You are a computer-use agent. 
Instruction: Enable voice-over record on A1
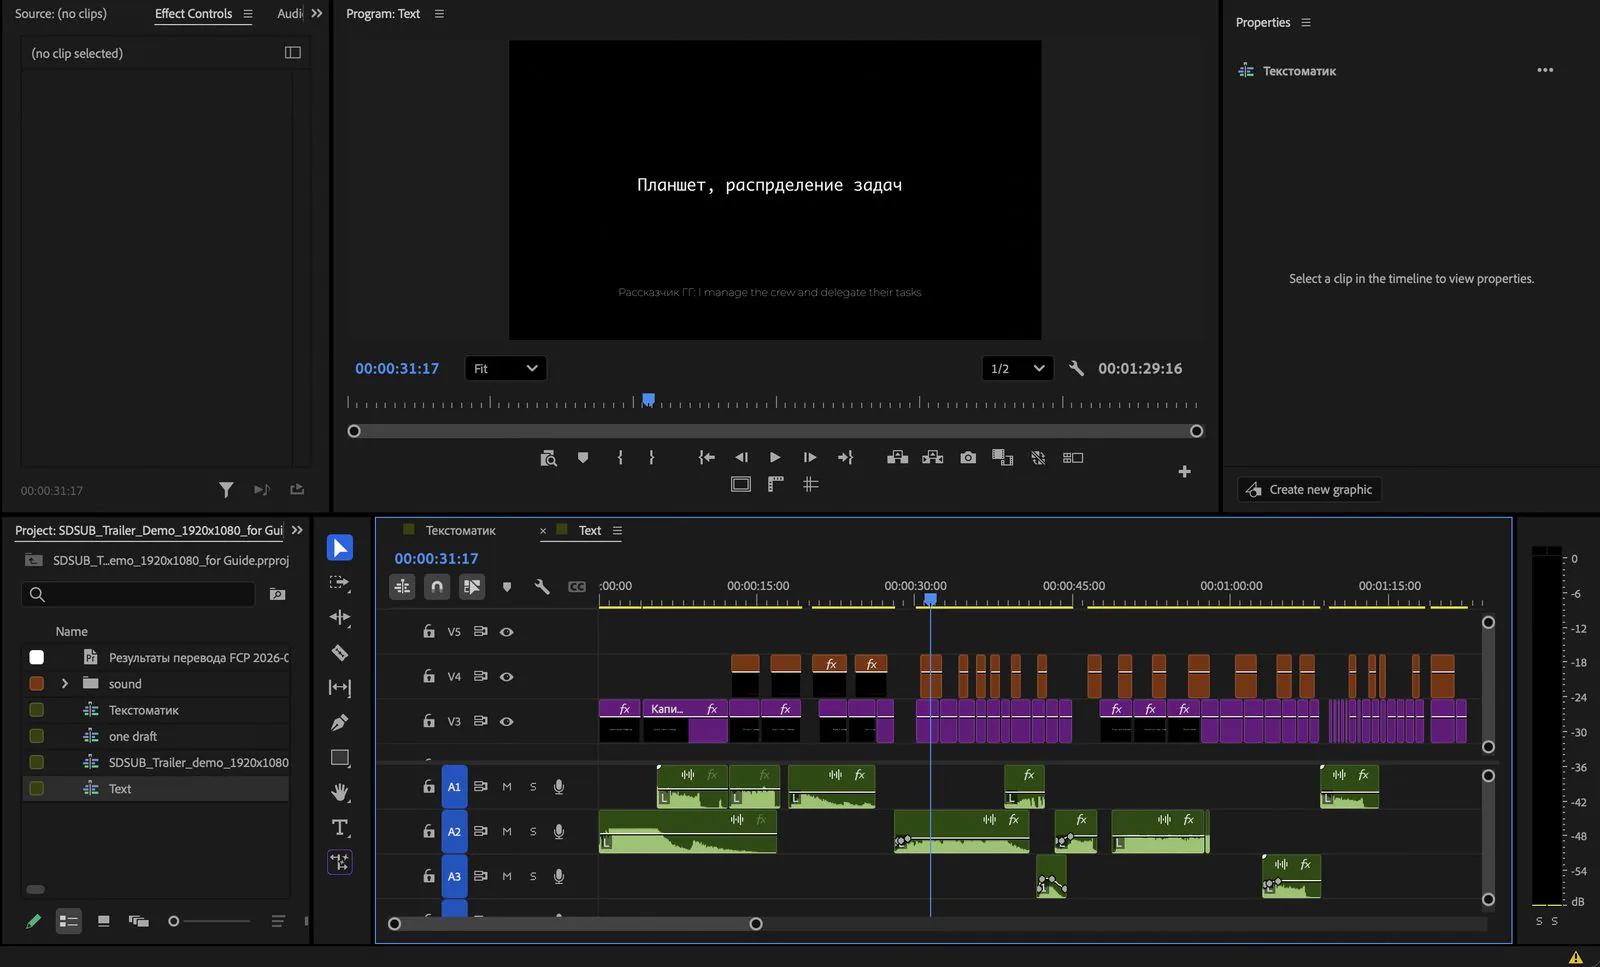click(x=559, y=787)
